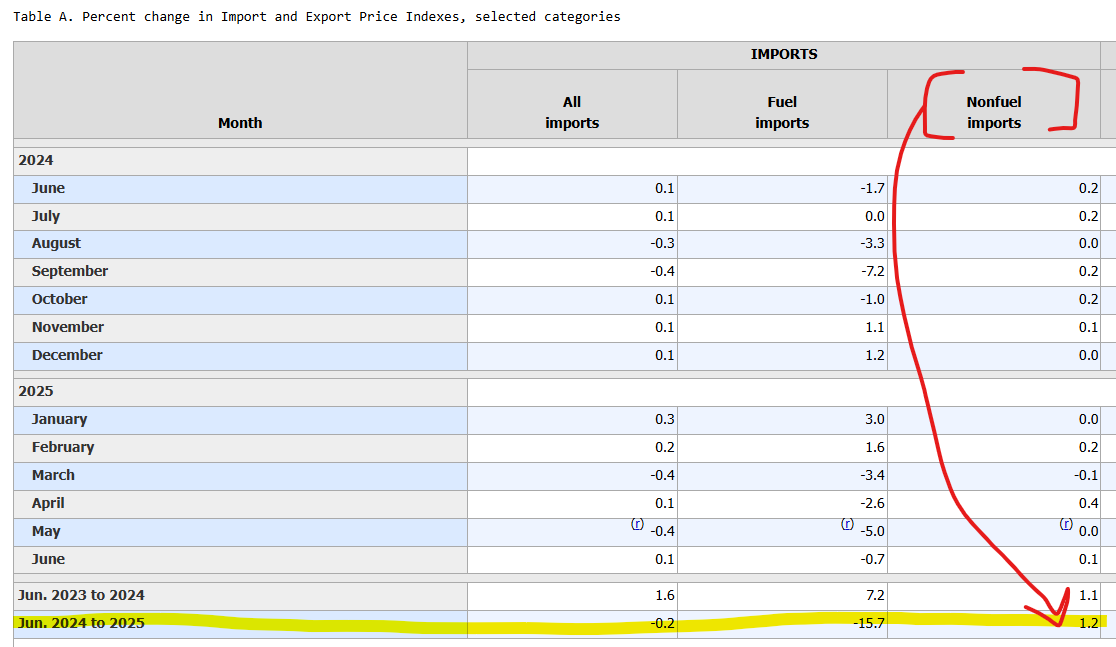This screenshot has width=1116, height=647.
Task: Select the 0.3 All imports value in January row
Action: click(x=665, y=419)
